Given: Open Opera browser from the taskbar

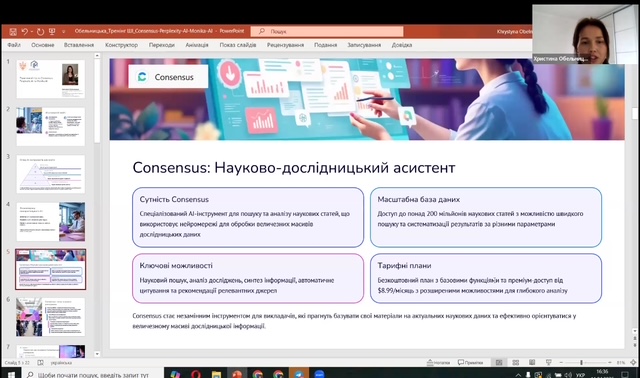Looking at the screenshot, I should (x=196, y=374).
